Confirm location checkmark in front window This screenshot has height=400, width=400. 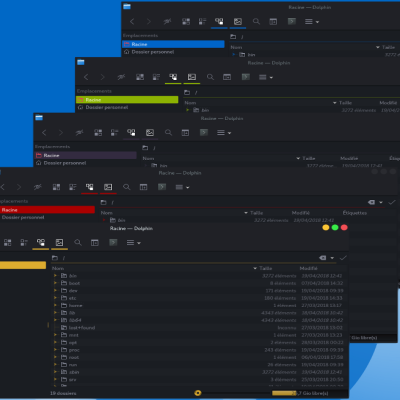(343, 258)
